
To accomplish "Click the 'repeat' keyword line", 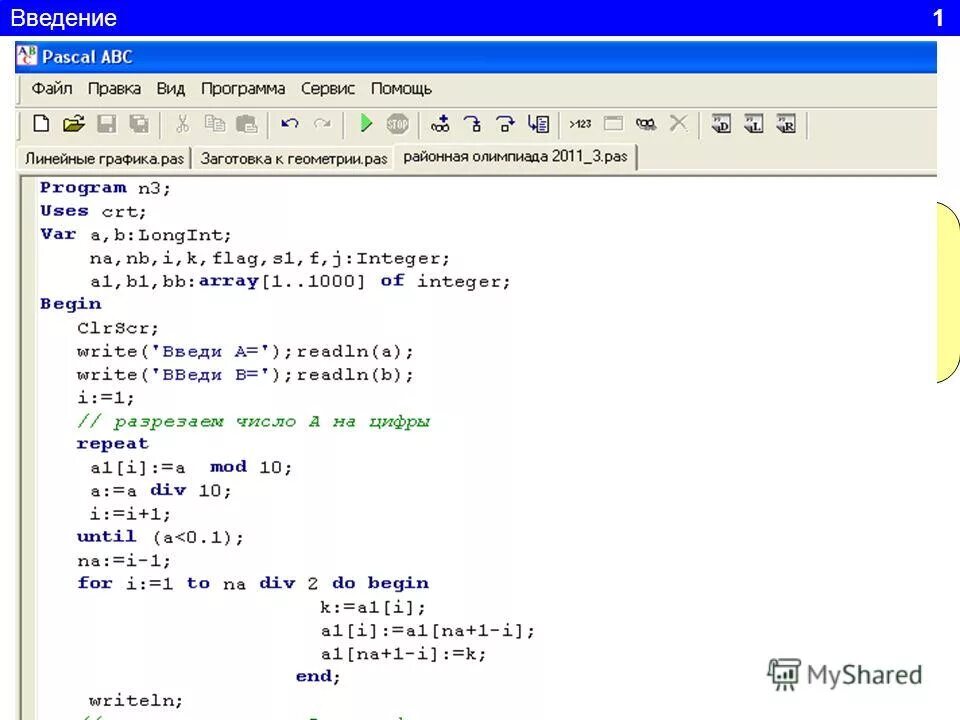I will click(x=113, y=444).
